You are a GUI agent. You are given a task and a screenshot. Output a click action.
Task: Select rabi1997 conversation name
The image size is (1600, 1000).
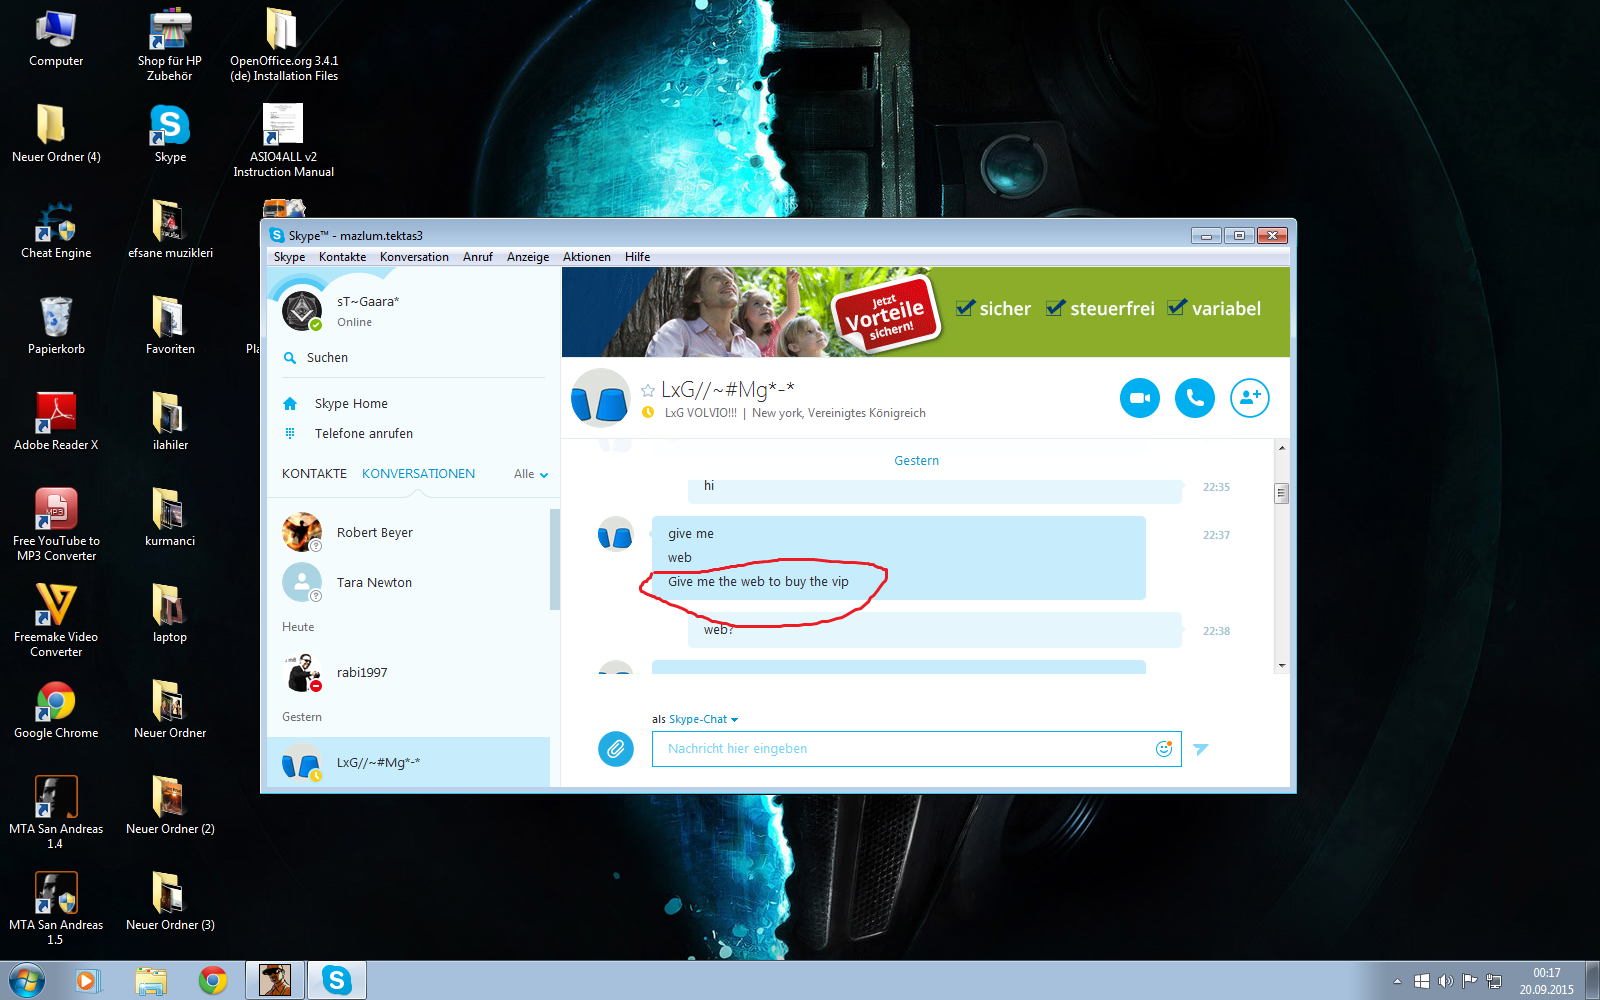pos(362,672)
